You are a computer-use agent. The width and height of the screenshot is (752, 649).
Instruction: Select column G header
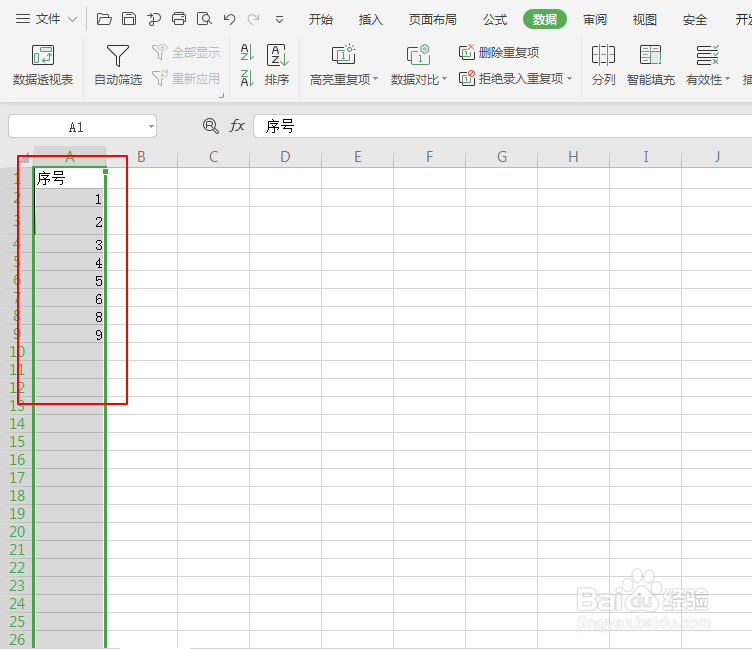pos(502,157)
